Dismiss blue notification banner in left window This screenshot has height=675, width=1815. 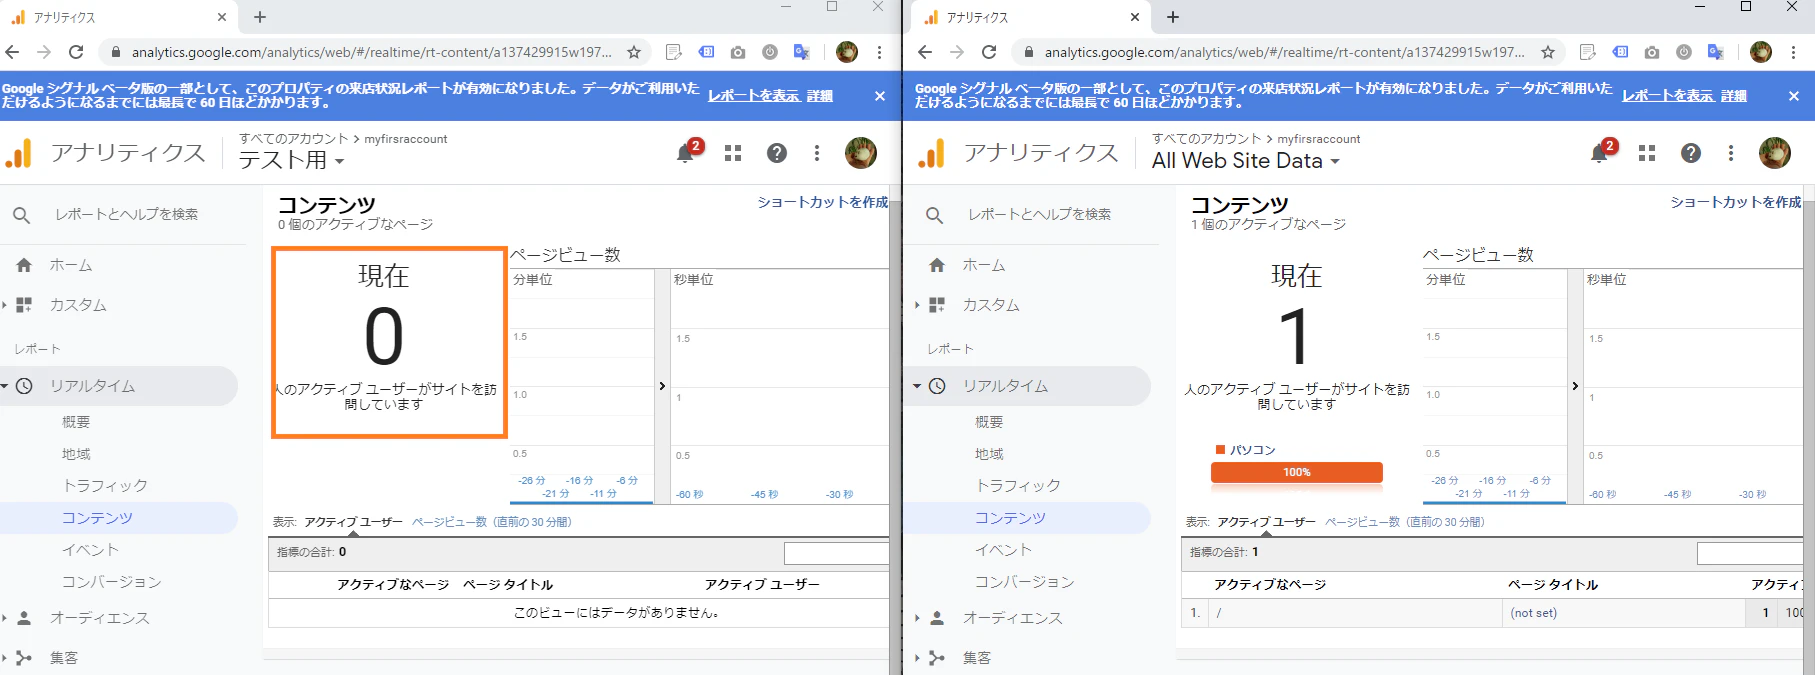click(880, 96)
